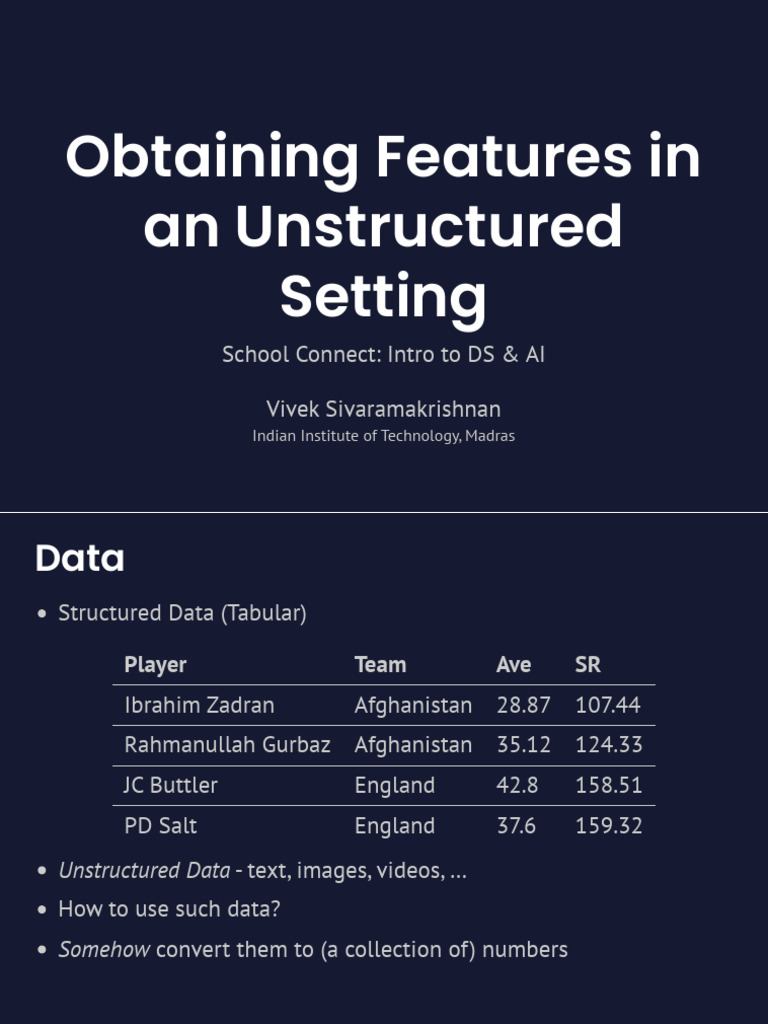
Task: Select the 'How to use such data?' bullet
Action: pos(169,910)
